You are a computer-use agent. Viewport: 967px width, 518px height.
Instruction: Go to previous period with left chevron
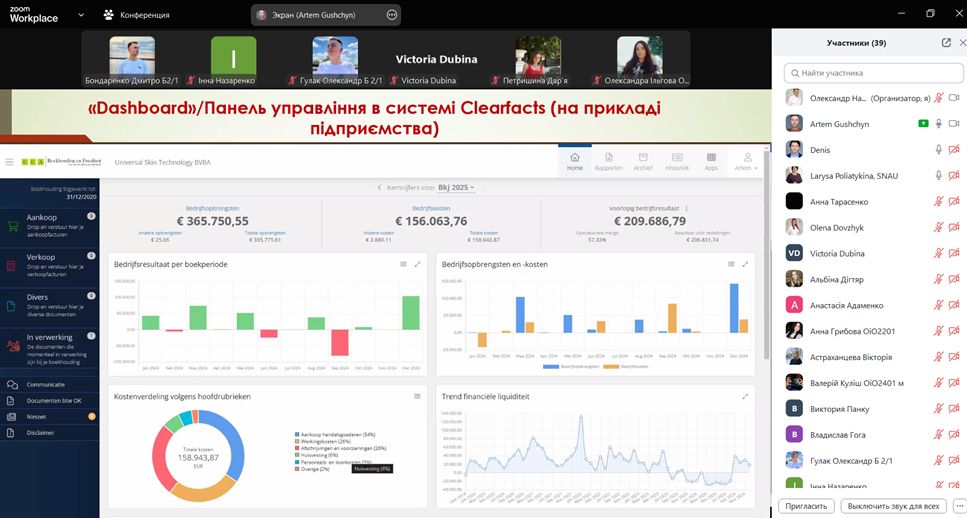[x=379, y=187]
